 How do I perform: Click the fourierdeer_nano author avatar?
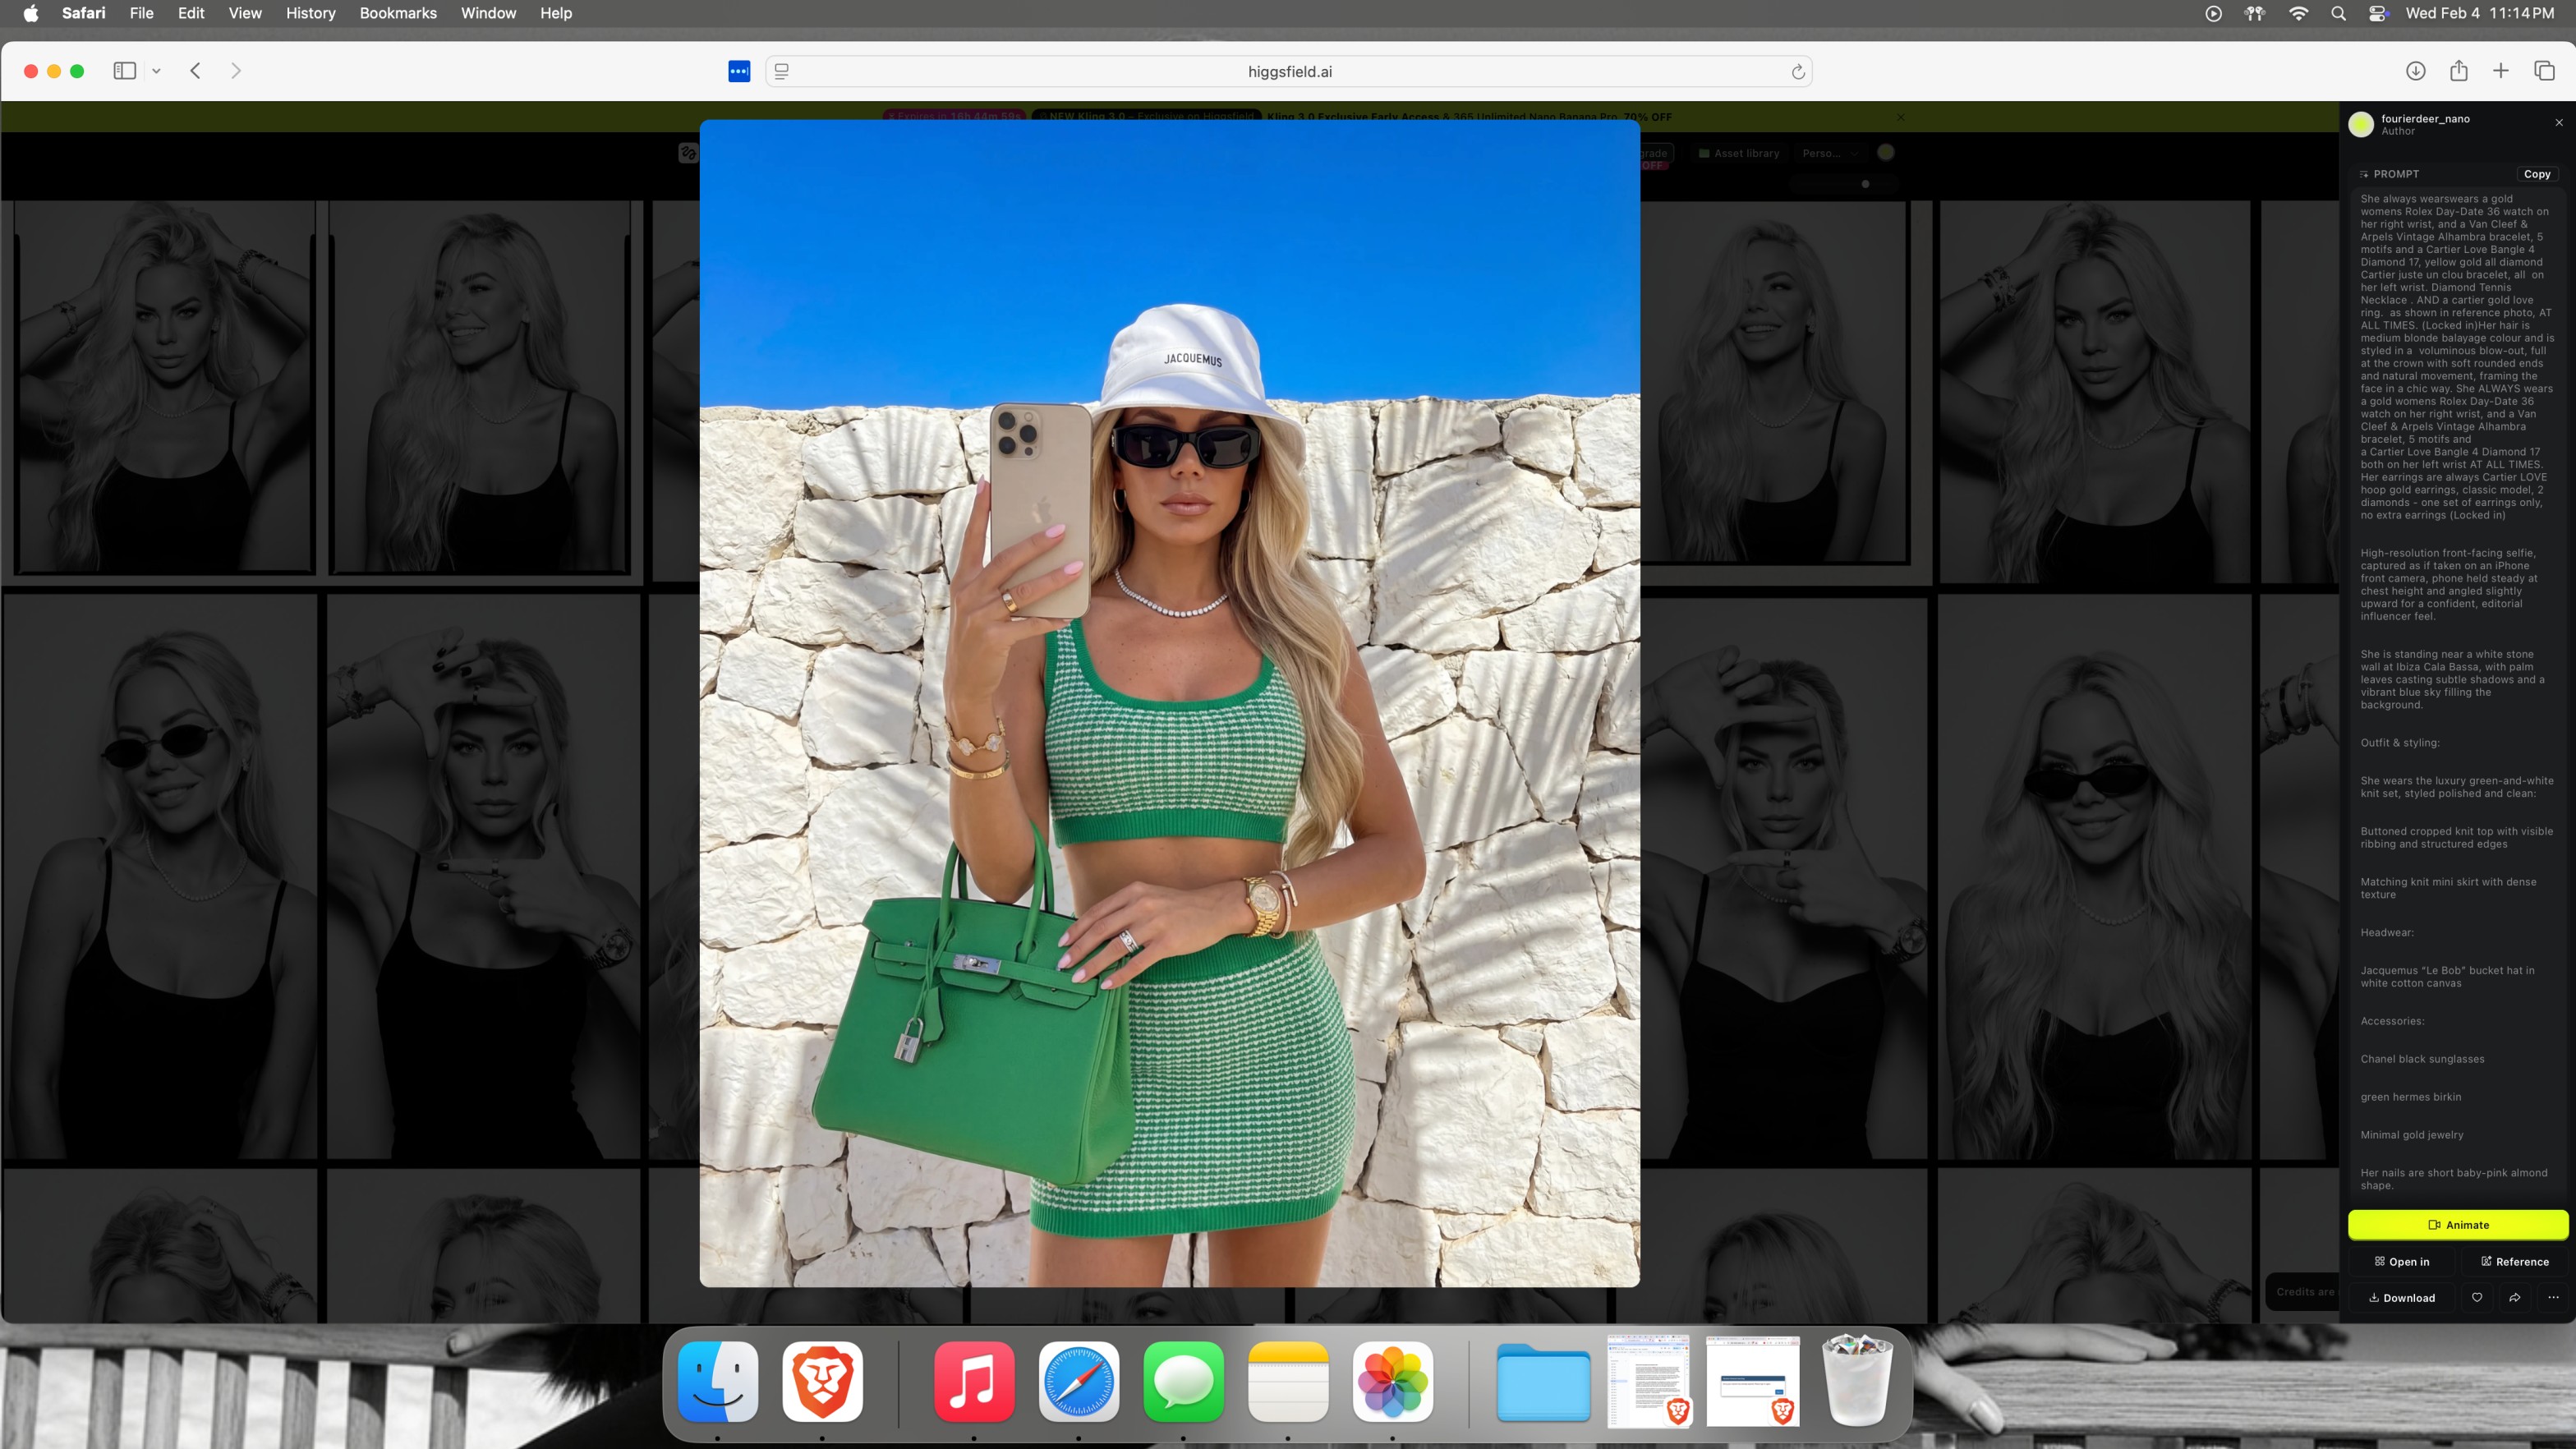coord(2361,124)
